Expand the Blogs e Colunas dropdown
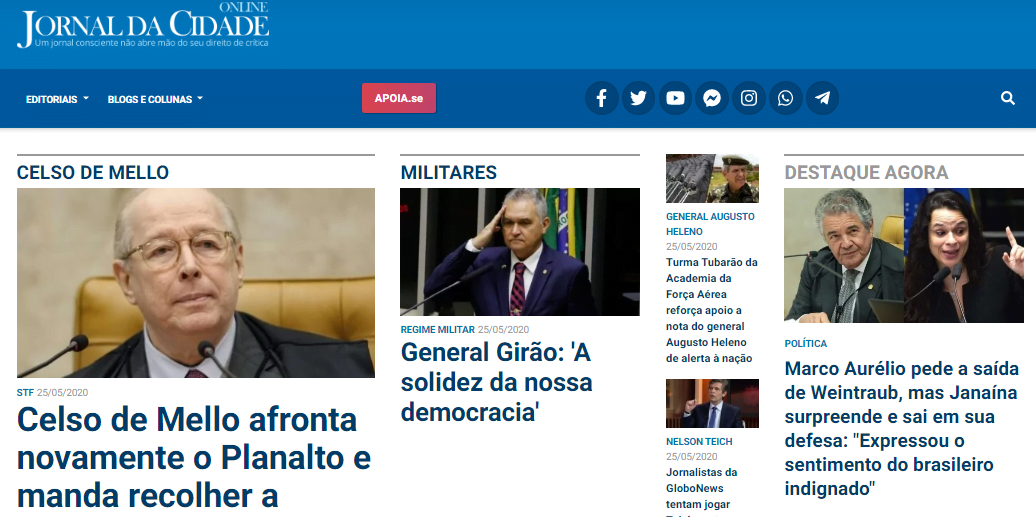This screenshot has height=517, width=1036. click(155, 99)
